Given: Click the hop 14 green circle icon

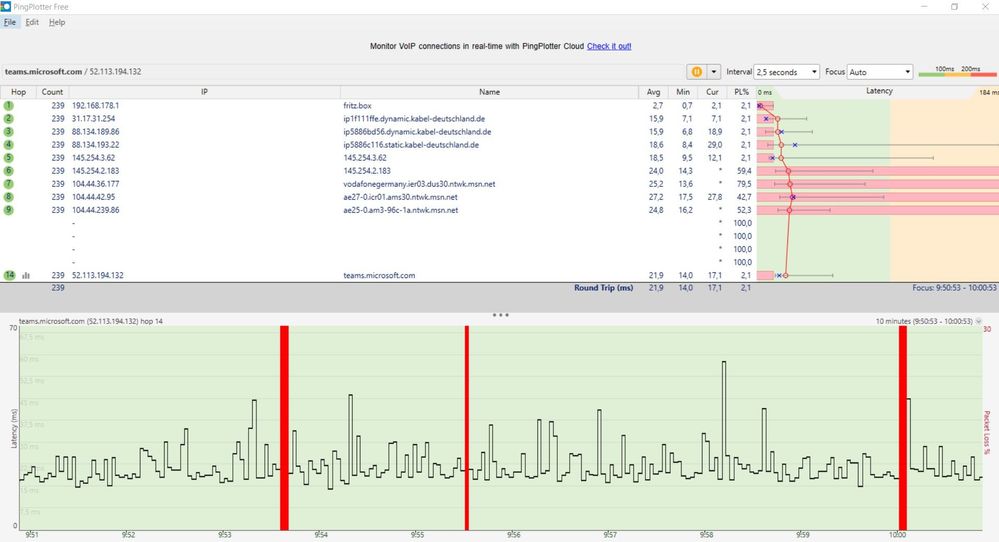Looking at the screenshot, I should coord(9,275).
